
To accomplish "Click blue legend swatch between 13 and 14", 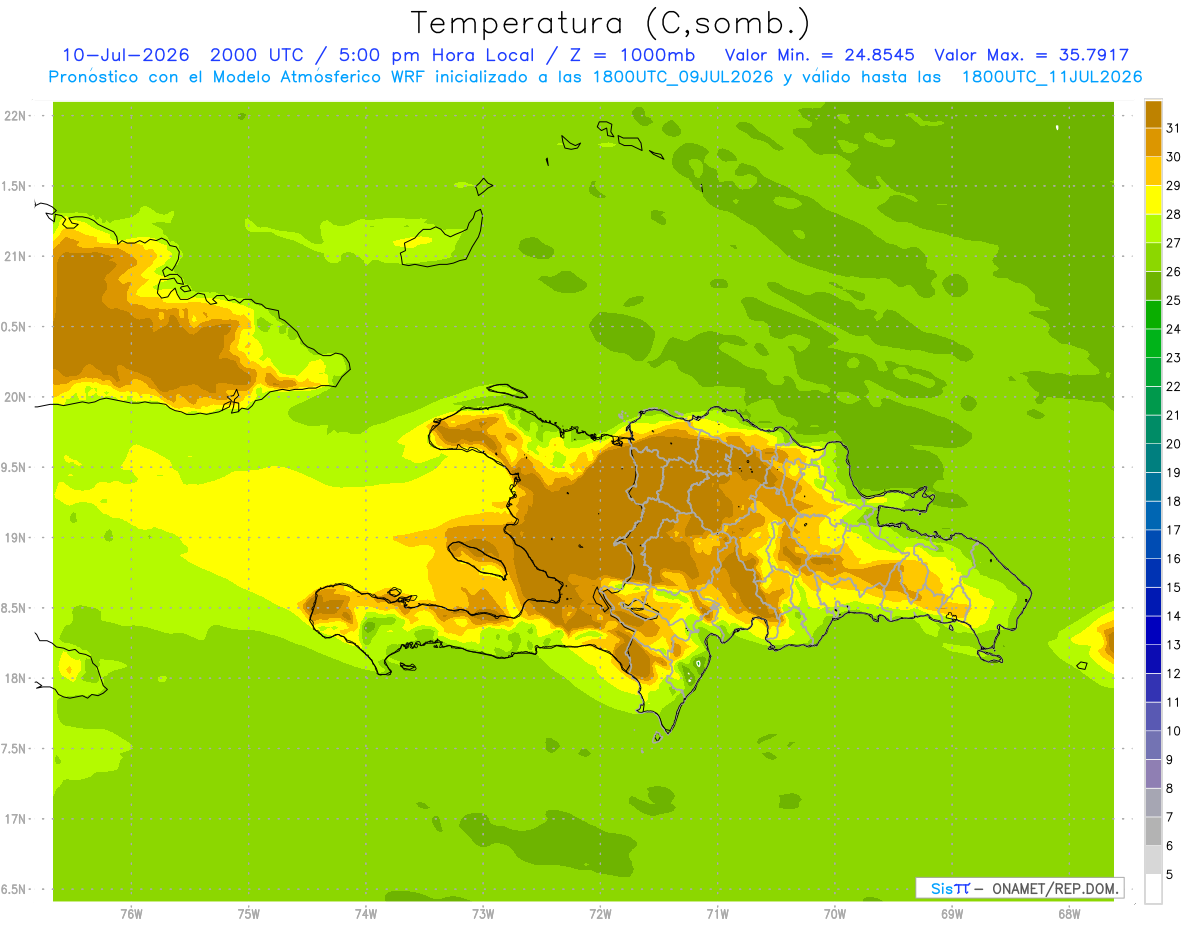I will [1153, 630].
